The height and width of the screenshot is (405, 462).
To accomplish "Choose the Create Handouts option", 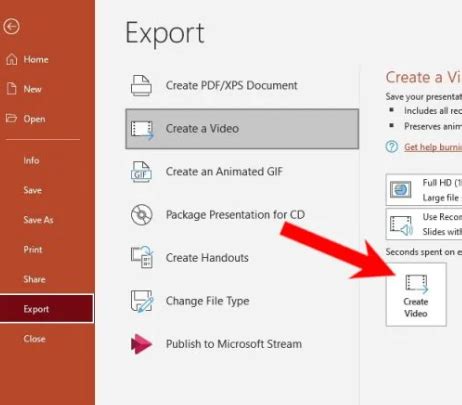I will click(242, 258).
